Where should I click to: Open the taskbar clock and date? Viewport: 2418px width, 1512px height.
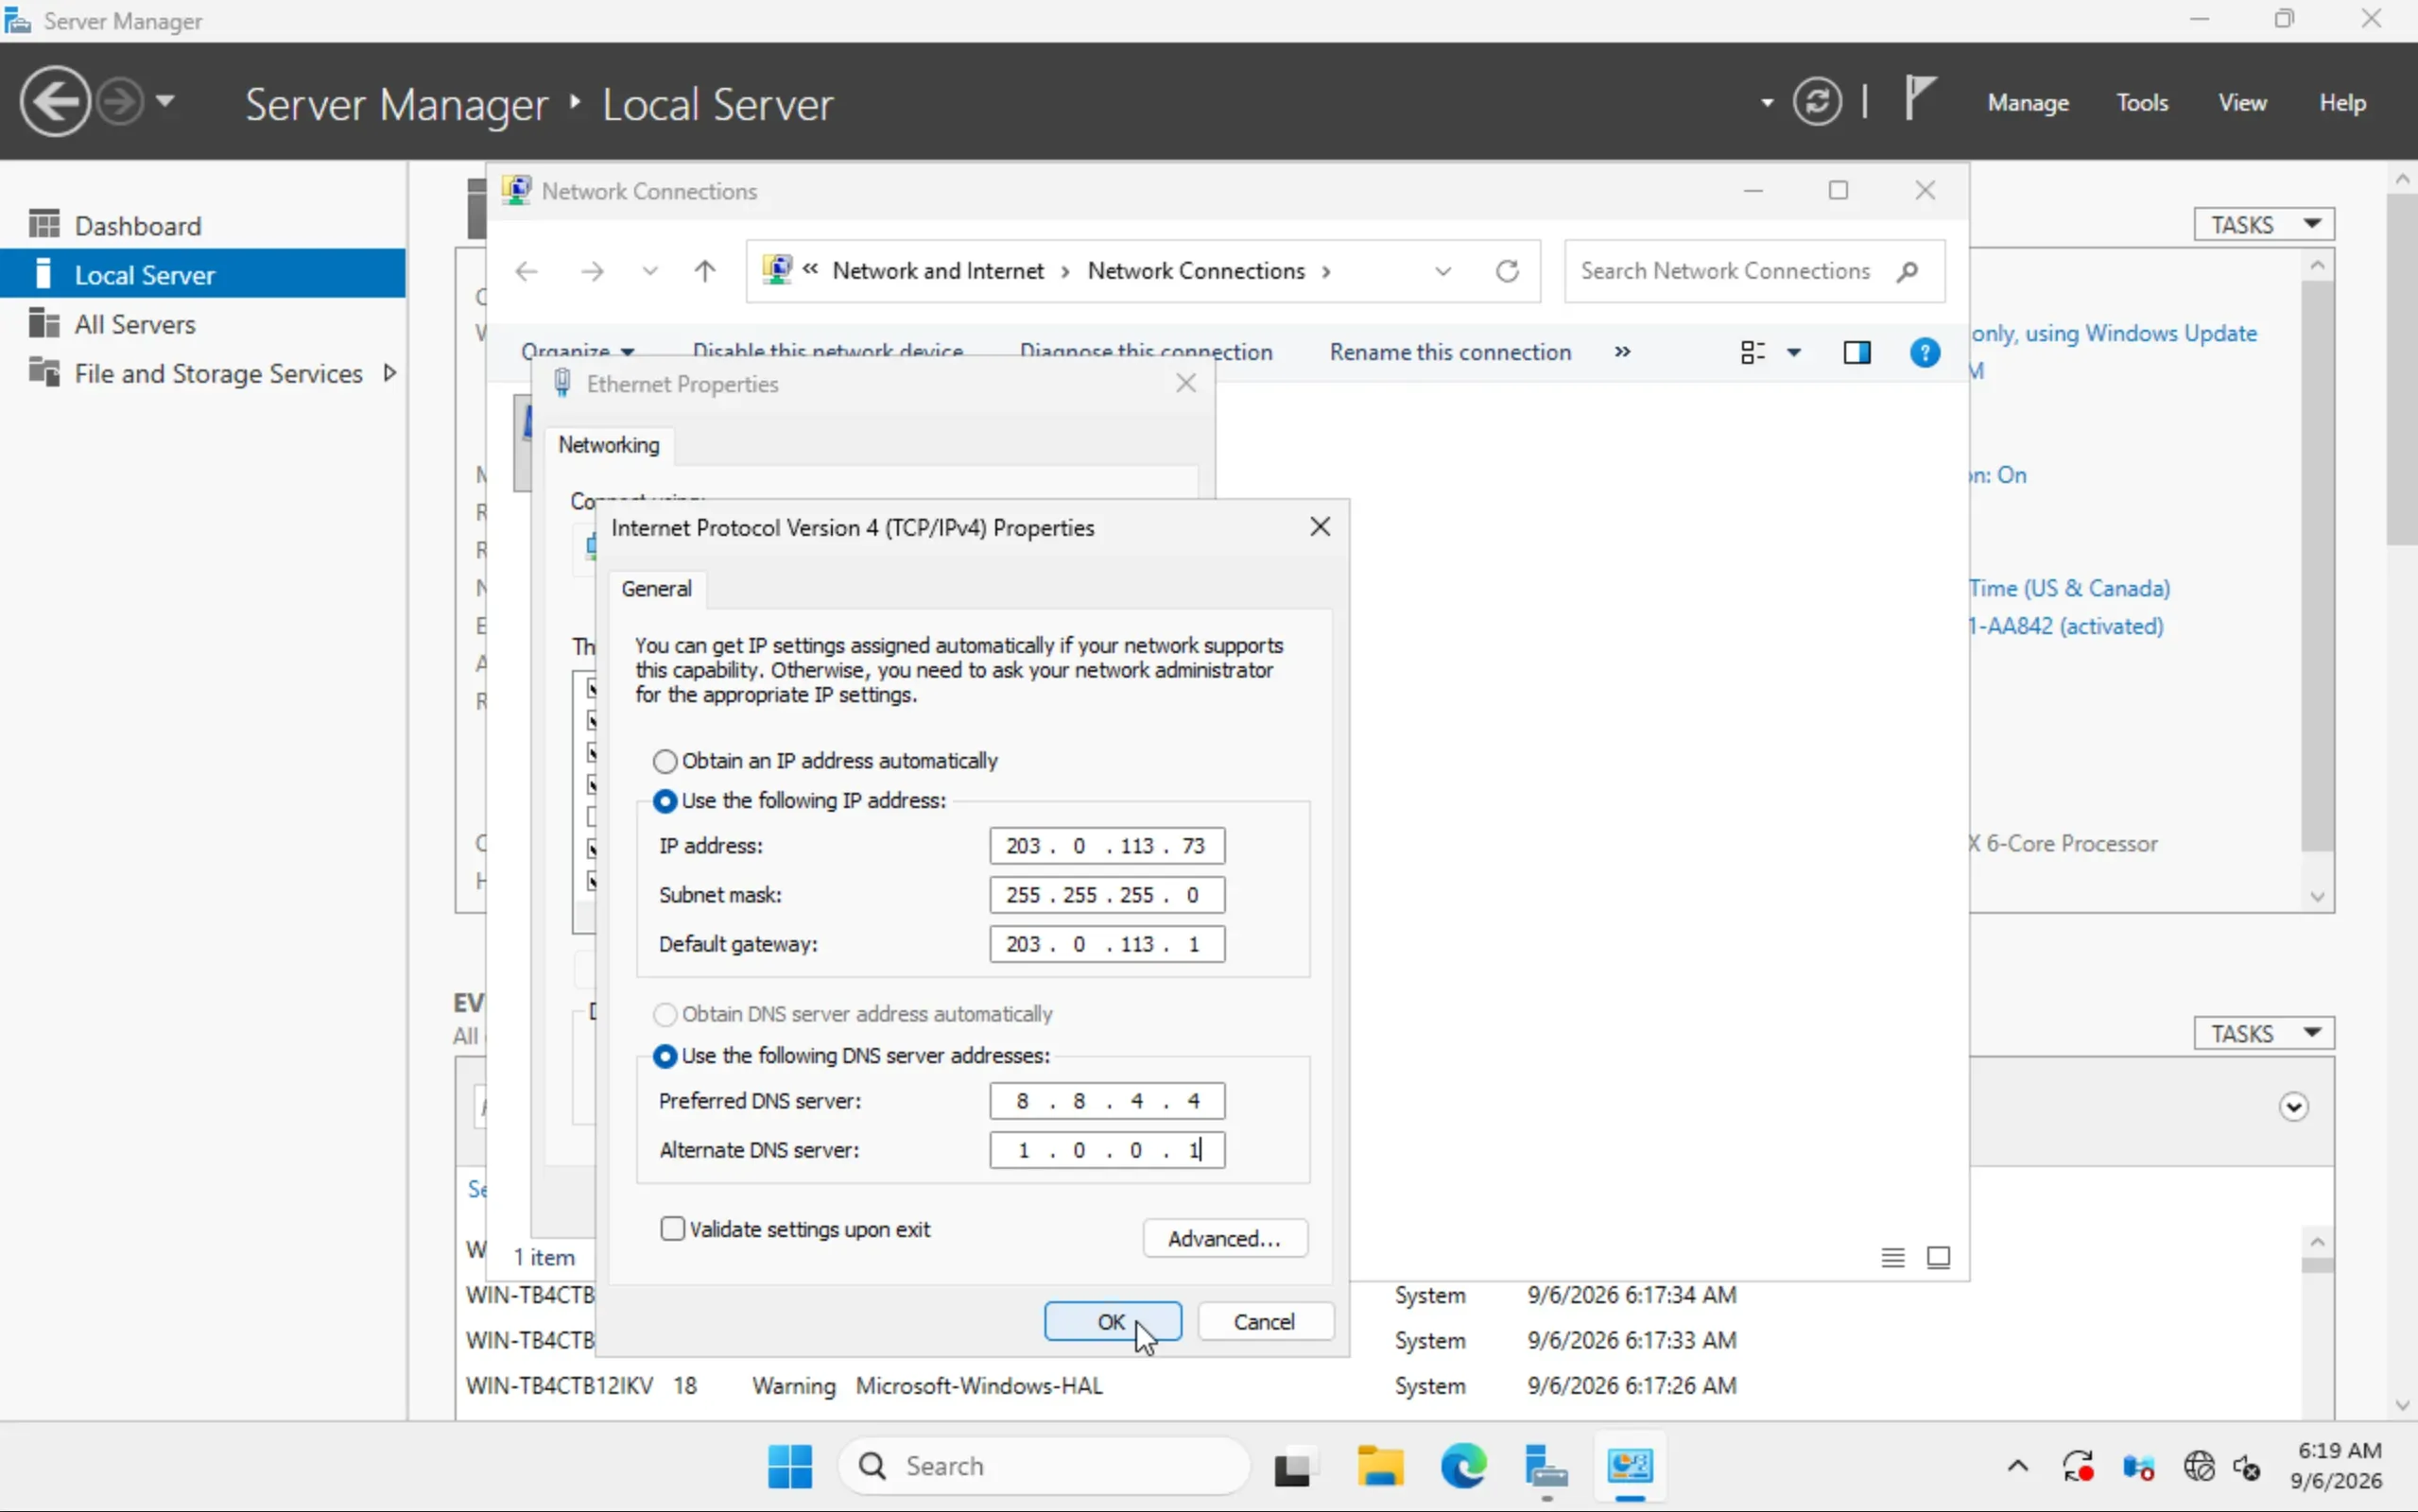pyautogui.click(x=2337, y=1465)
